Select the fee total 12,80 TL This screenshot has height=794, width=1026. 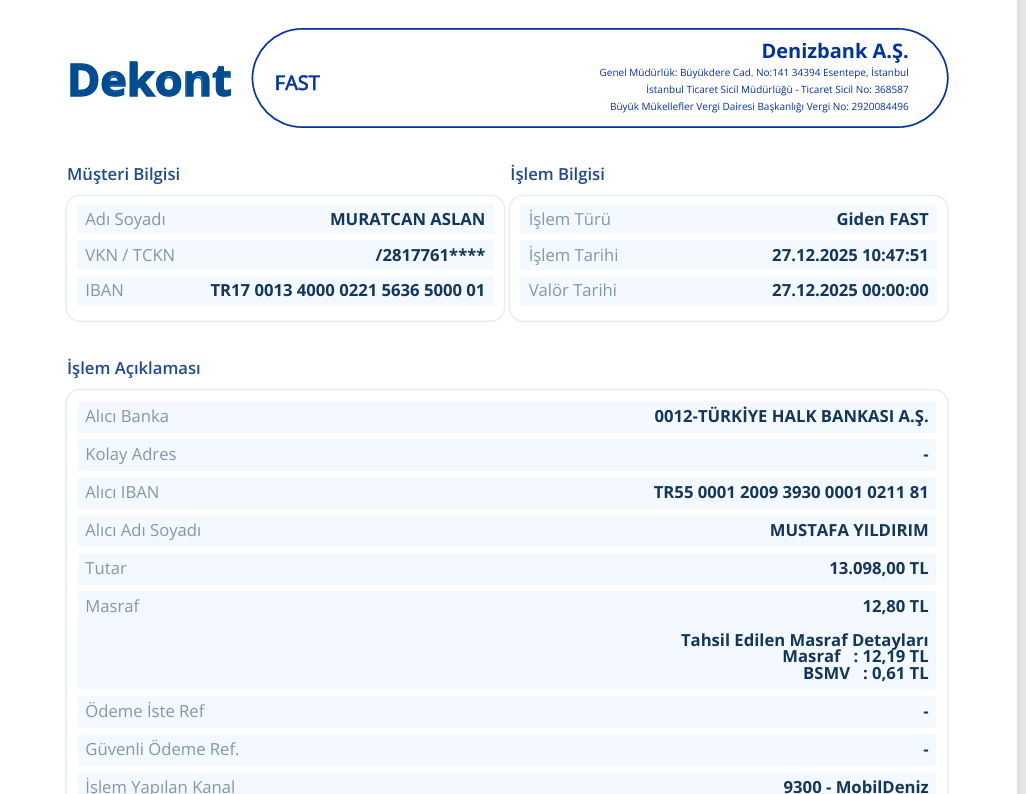[x=895, y=606]
